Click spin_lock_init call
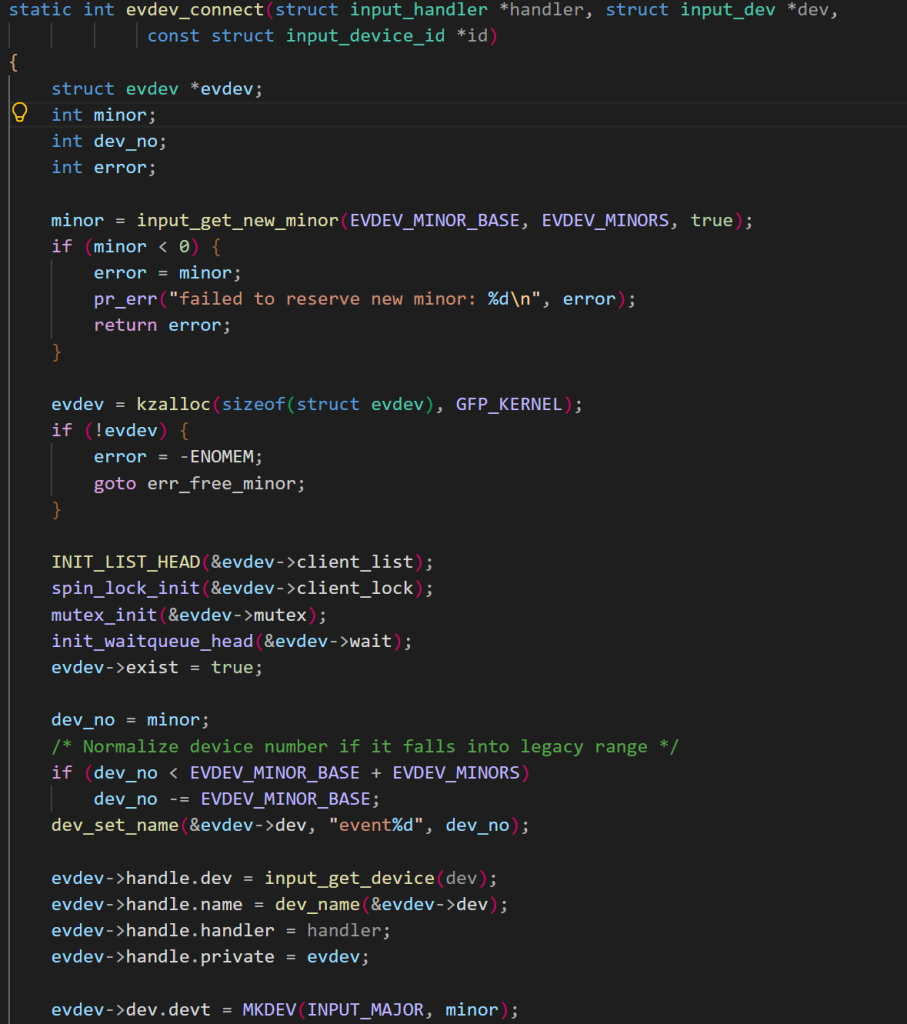Screen dimensions: 907x1024 coord(125,588)
